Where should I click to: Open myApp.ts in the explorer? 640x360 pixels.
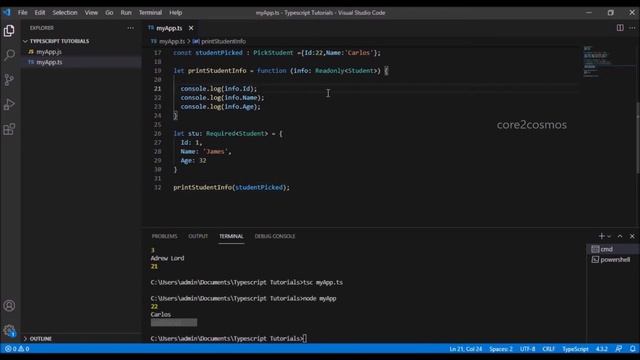pyautogui.click(x=49, y=62)
